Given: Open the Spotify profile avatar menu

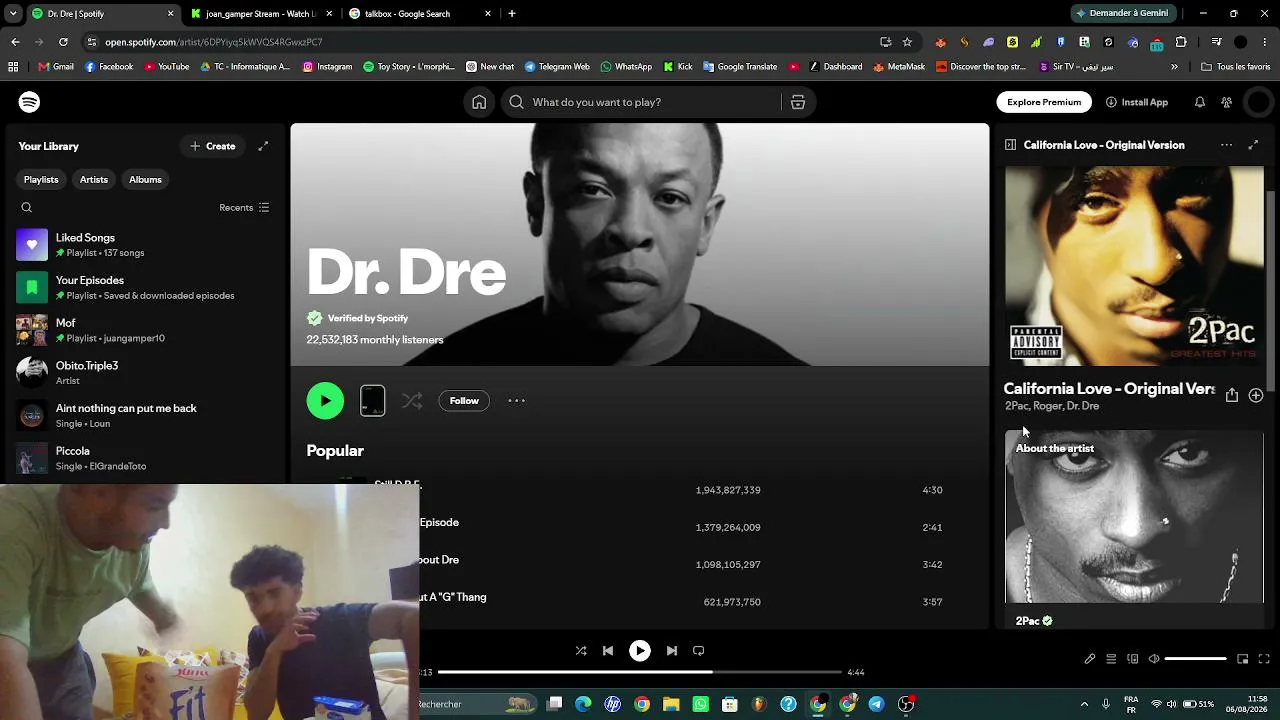Looking at the screenshot, I should [x=1258, y=102].
